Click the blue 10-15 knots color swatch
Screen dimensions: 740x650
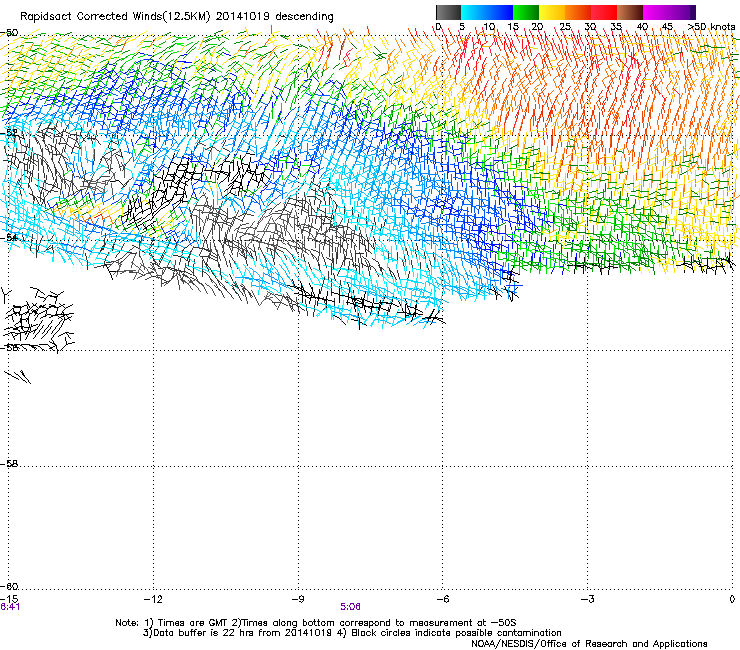[x=500, y=12]
